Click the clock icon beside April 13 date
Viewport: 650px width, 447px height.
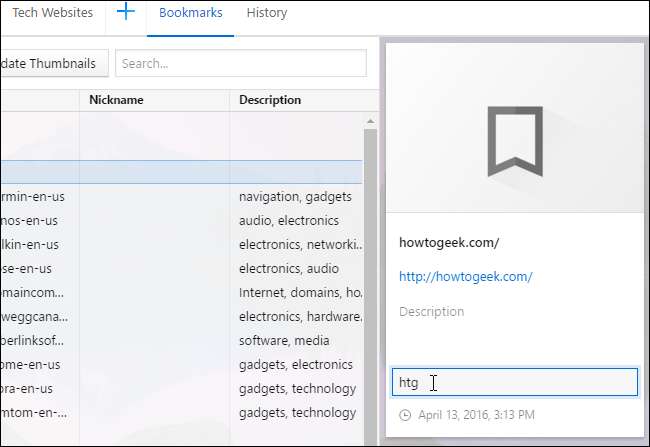(x=404, y=414)
